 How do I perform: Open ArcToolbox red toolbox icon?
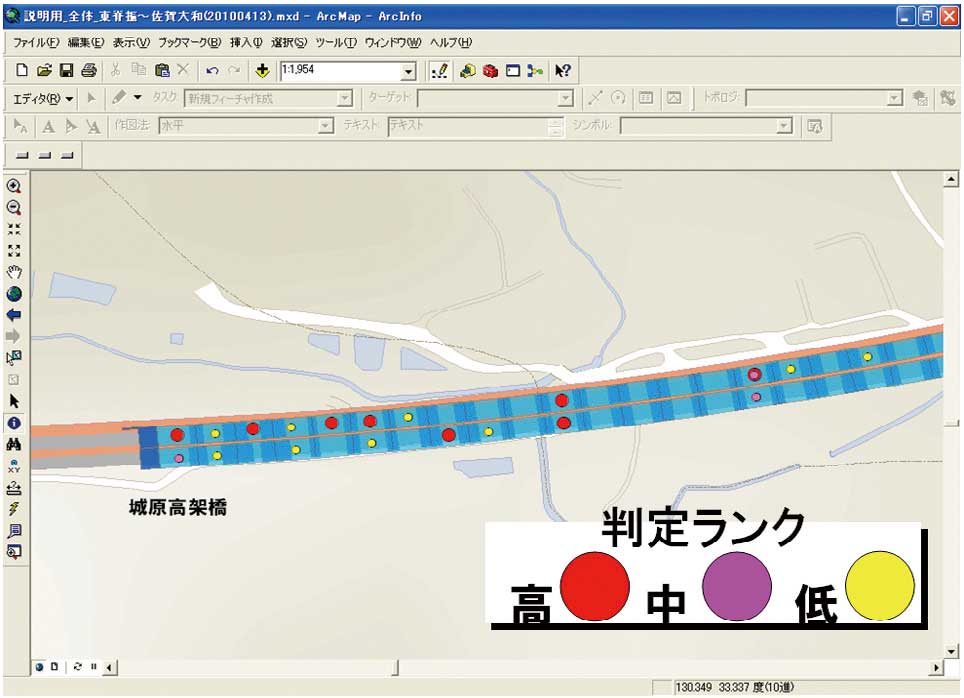[x=490, y=70]
